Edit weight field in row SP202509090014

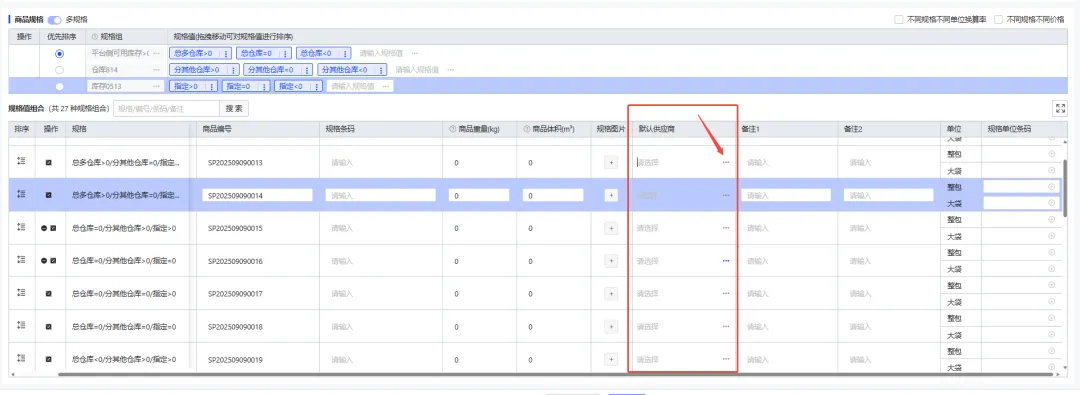pos(479,195)
